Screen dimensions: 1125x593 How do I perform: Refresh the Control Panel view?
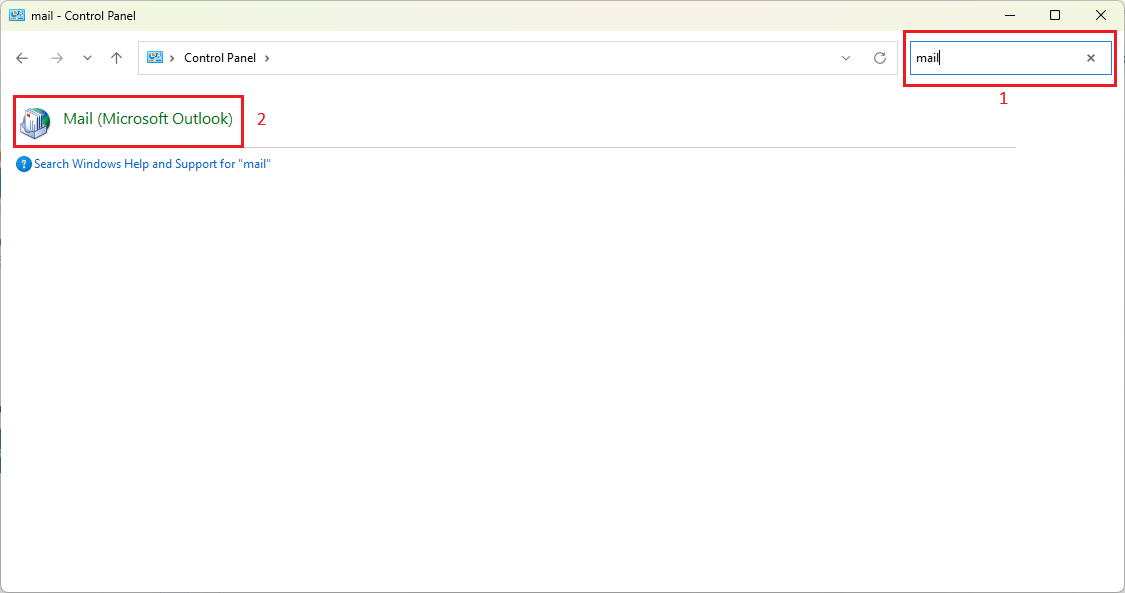pos(880,58)
